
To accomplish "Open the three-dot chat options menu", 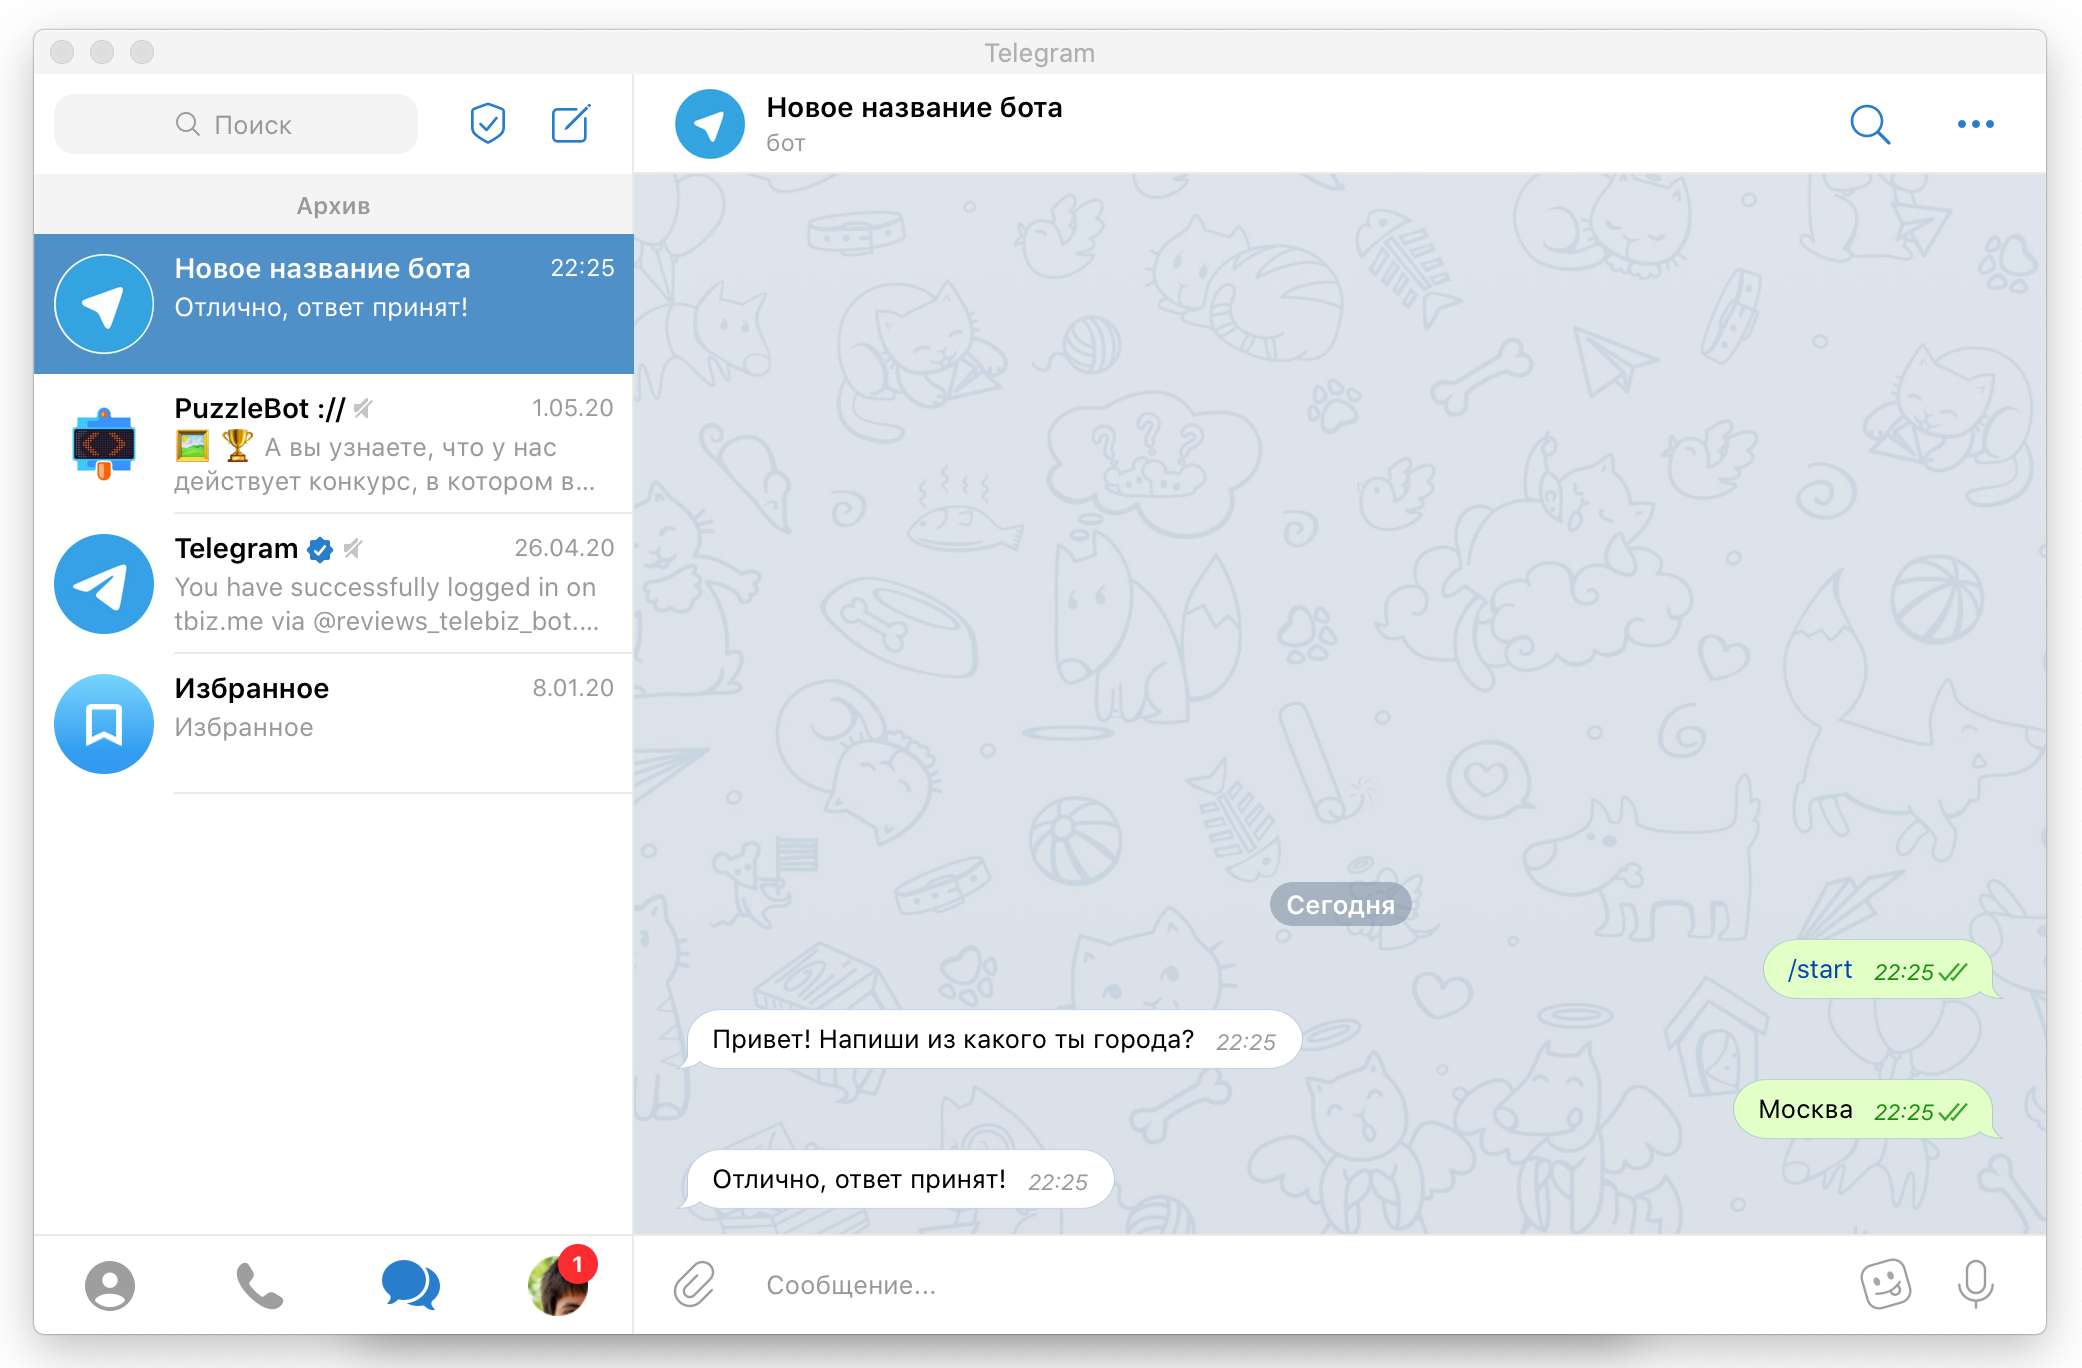I will 1975,124.
